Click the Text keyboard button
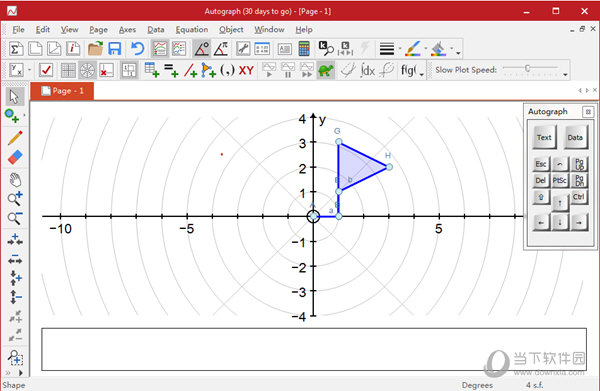 [544, 137]
